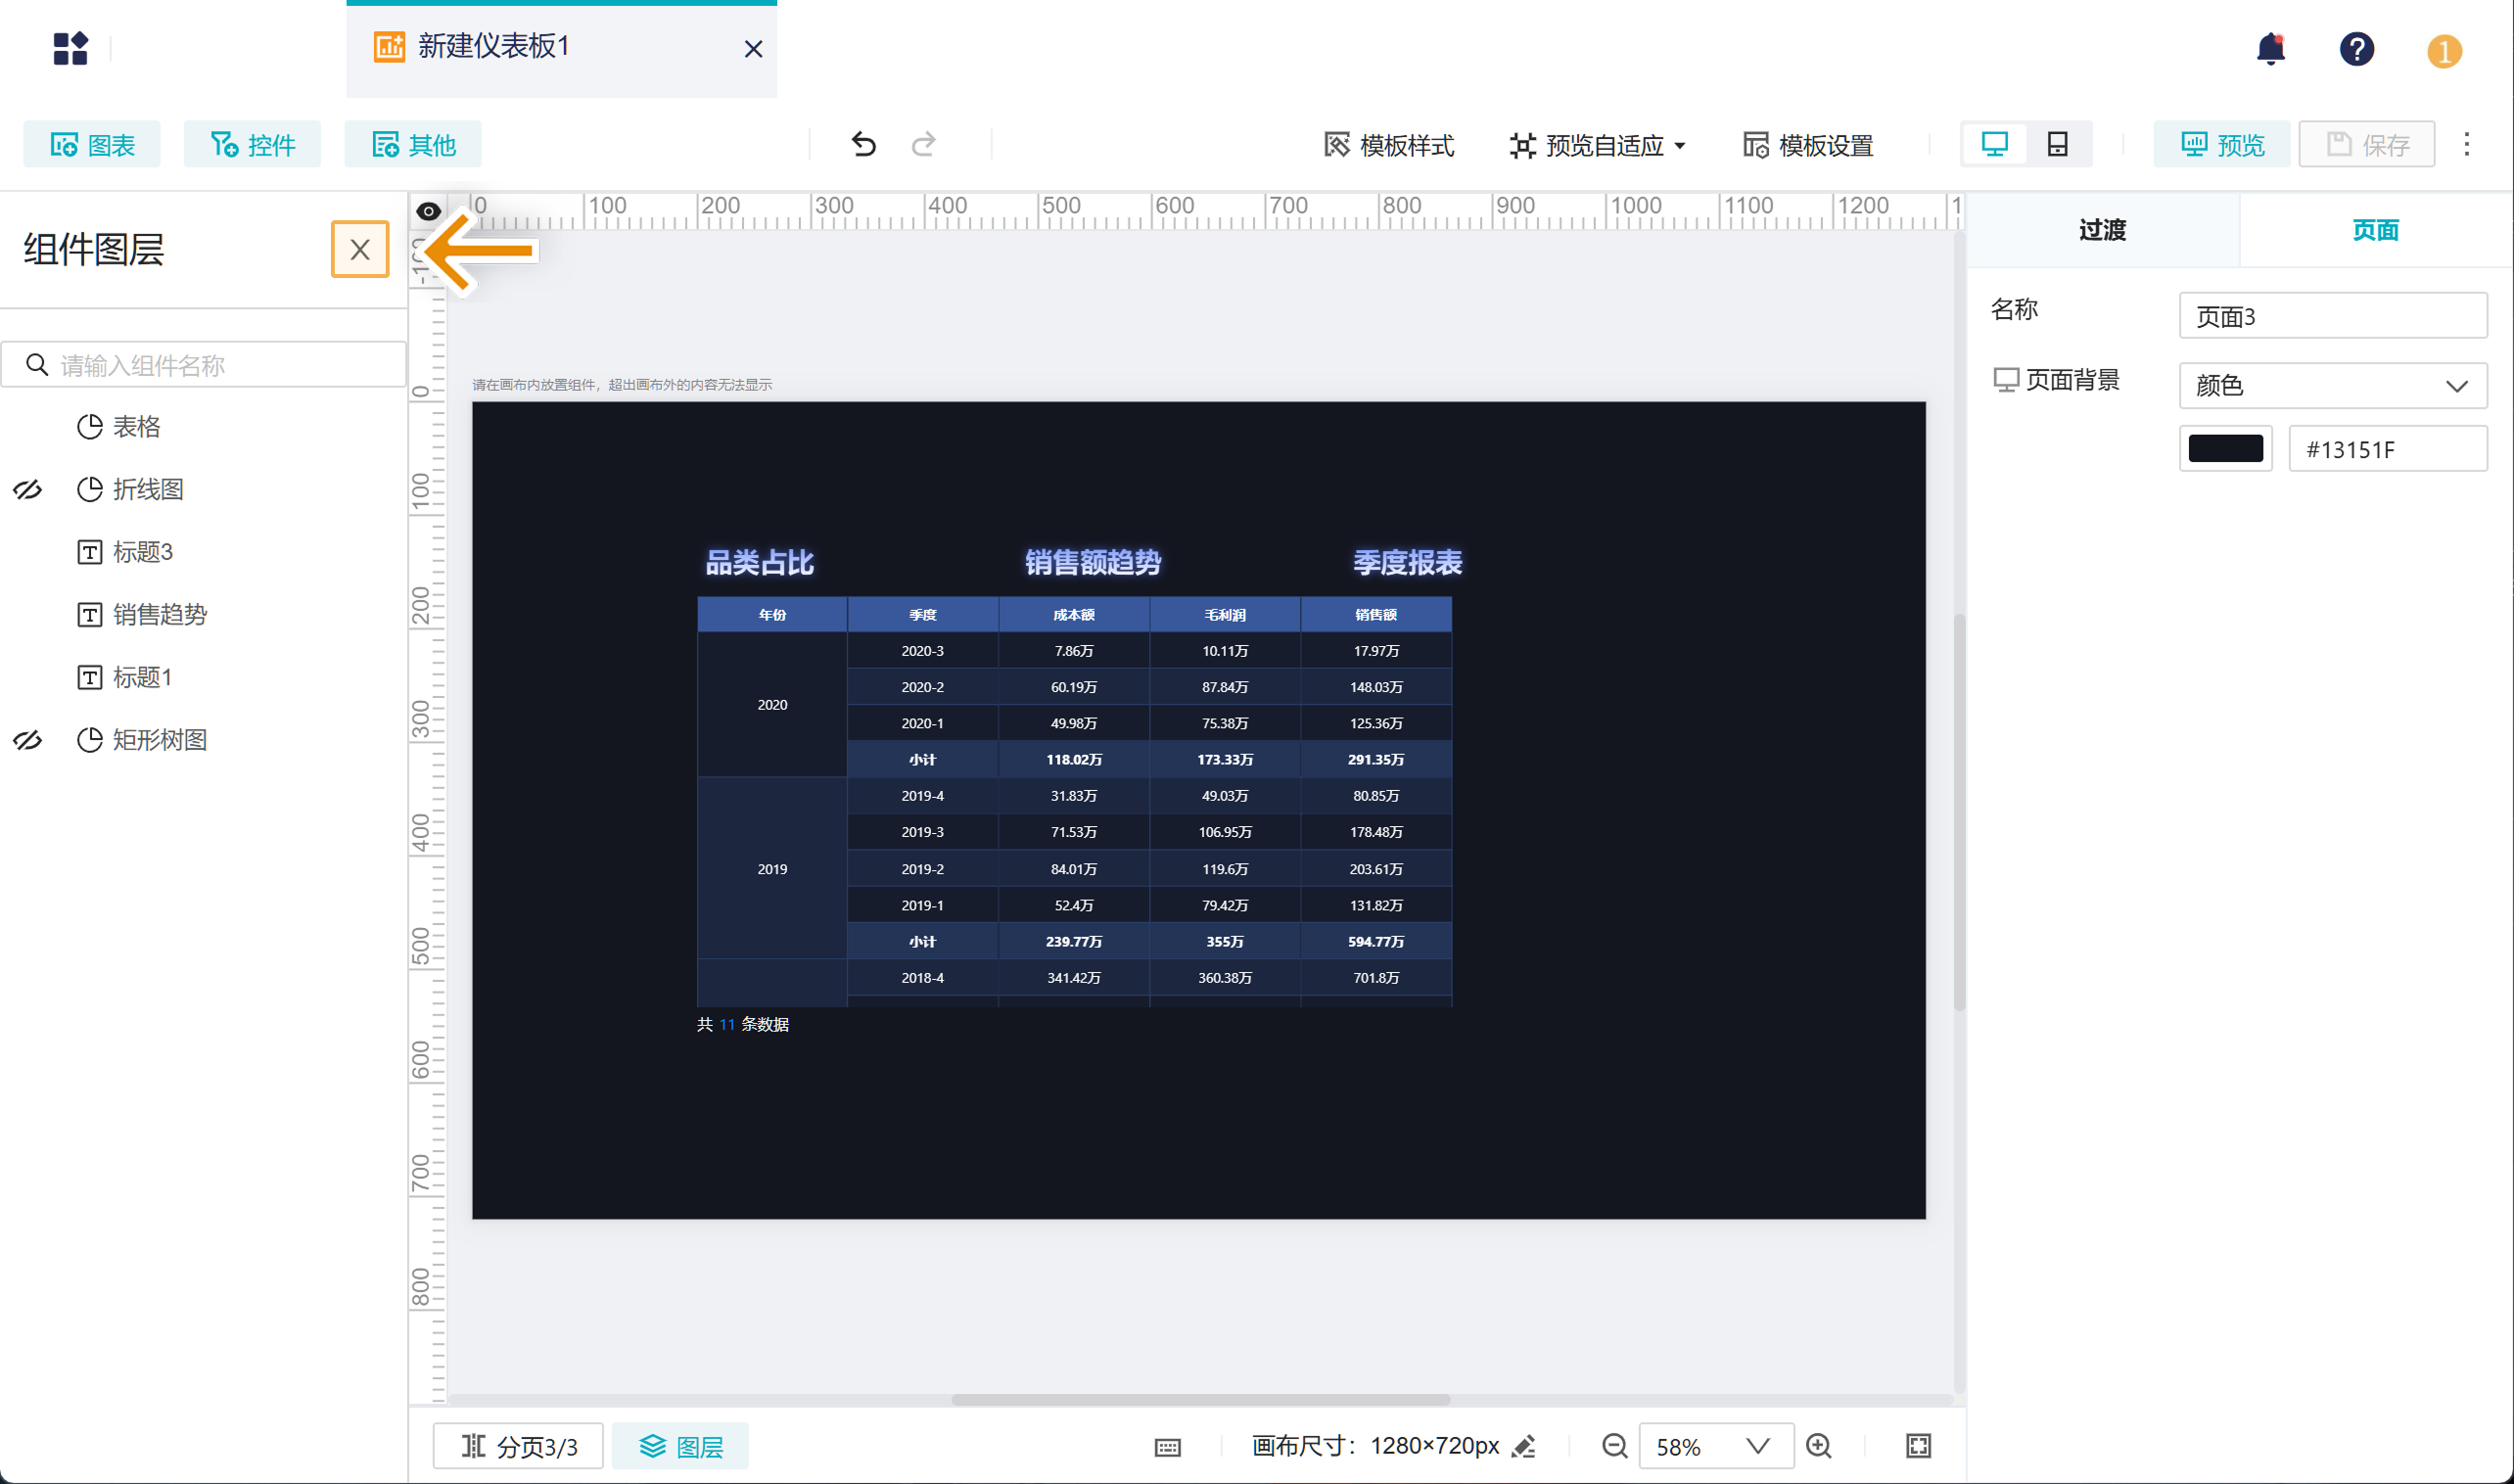The height and width of the screenshot is (1484, 2514).
Task: Click the 预览 button
Action: pos(2221,146)
